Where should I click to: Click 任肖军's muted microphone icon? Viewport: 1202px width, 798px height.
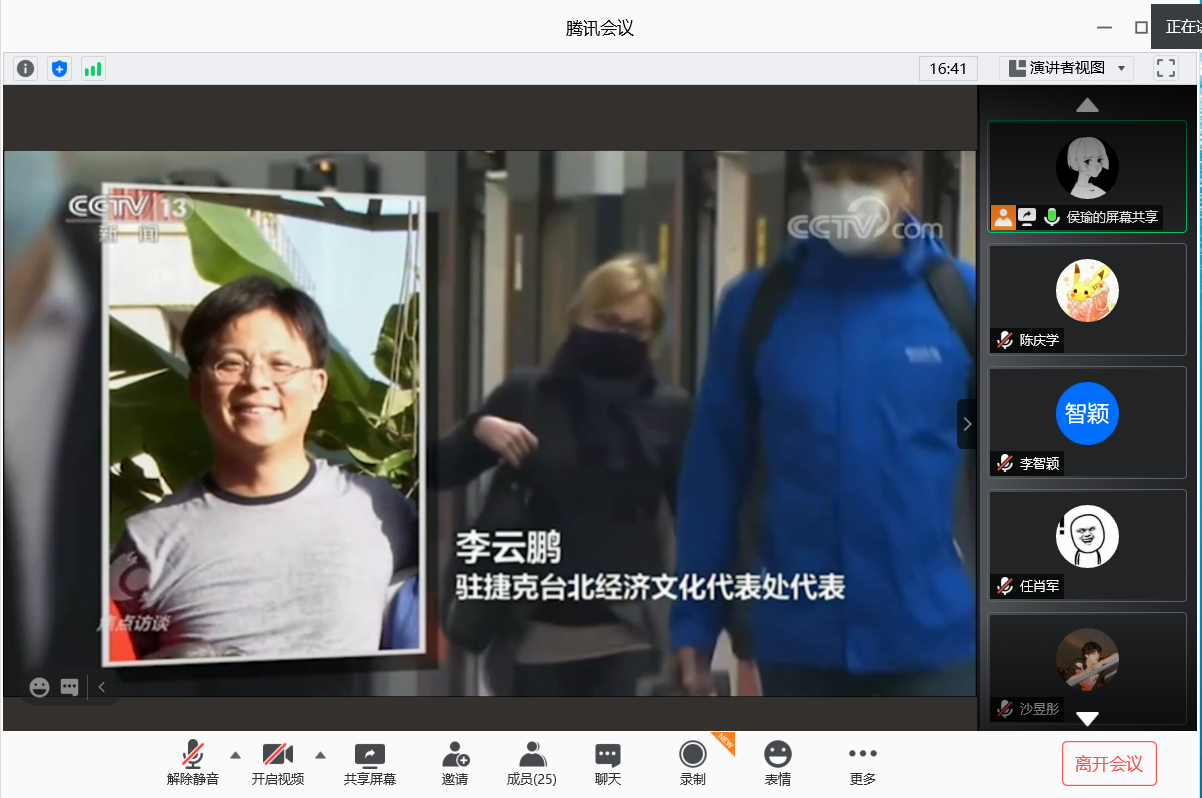click(1005, 586)
